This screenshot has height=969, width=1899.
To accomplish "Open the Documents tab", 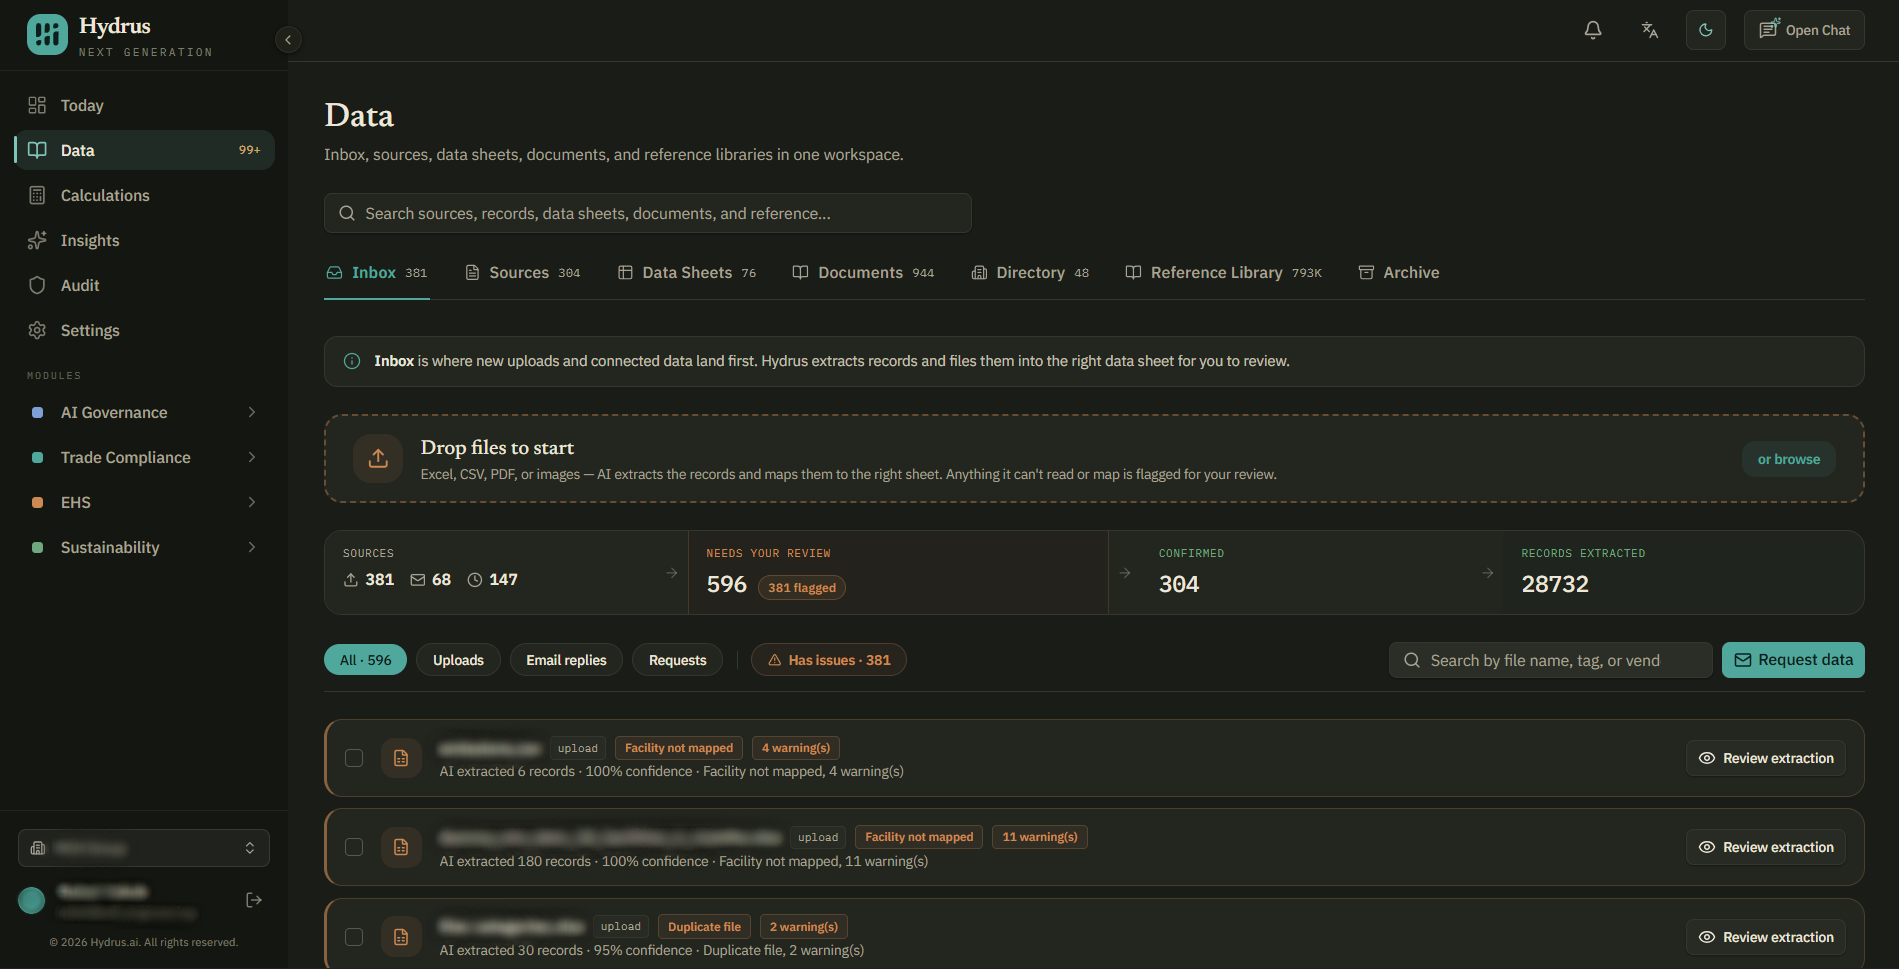I will pos(863,273).
